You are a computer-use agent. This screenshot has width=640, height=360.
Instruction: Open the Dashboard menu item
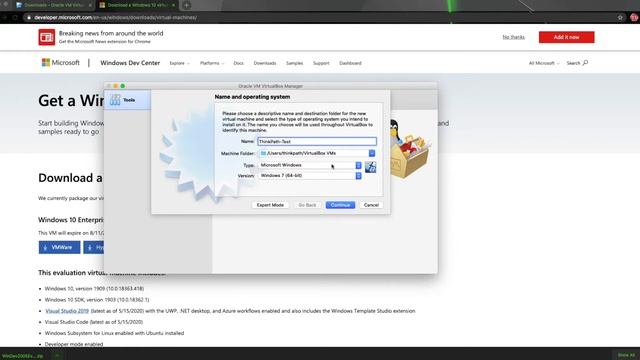point(350,63)
